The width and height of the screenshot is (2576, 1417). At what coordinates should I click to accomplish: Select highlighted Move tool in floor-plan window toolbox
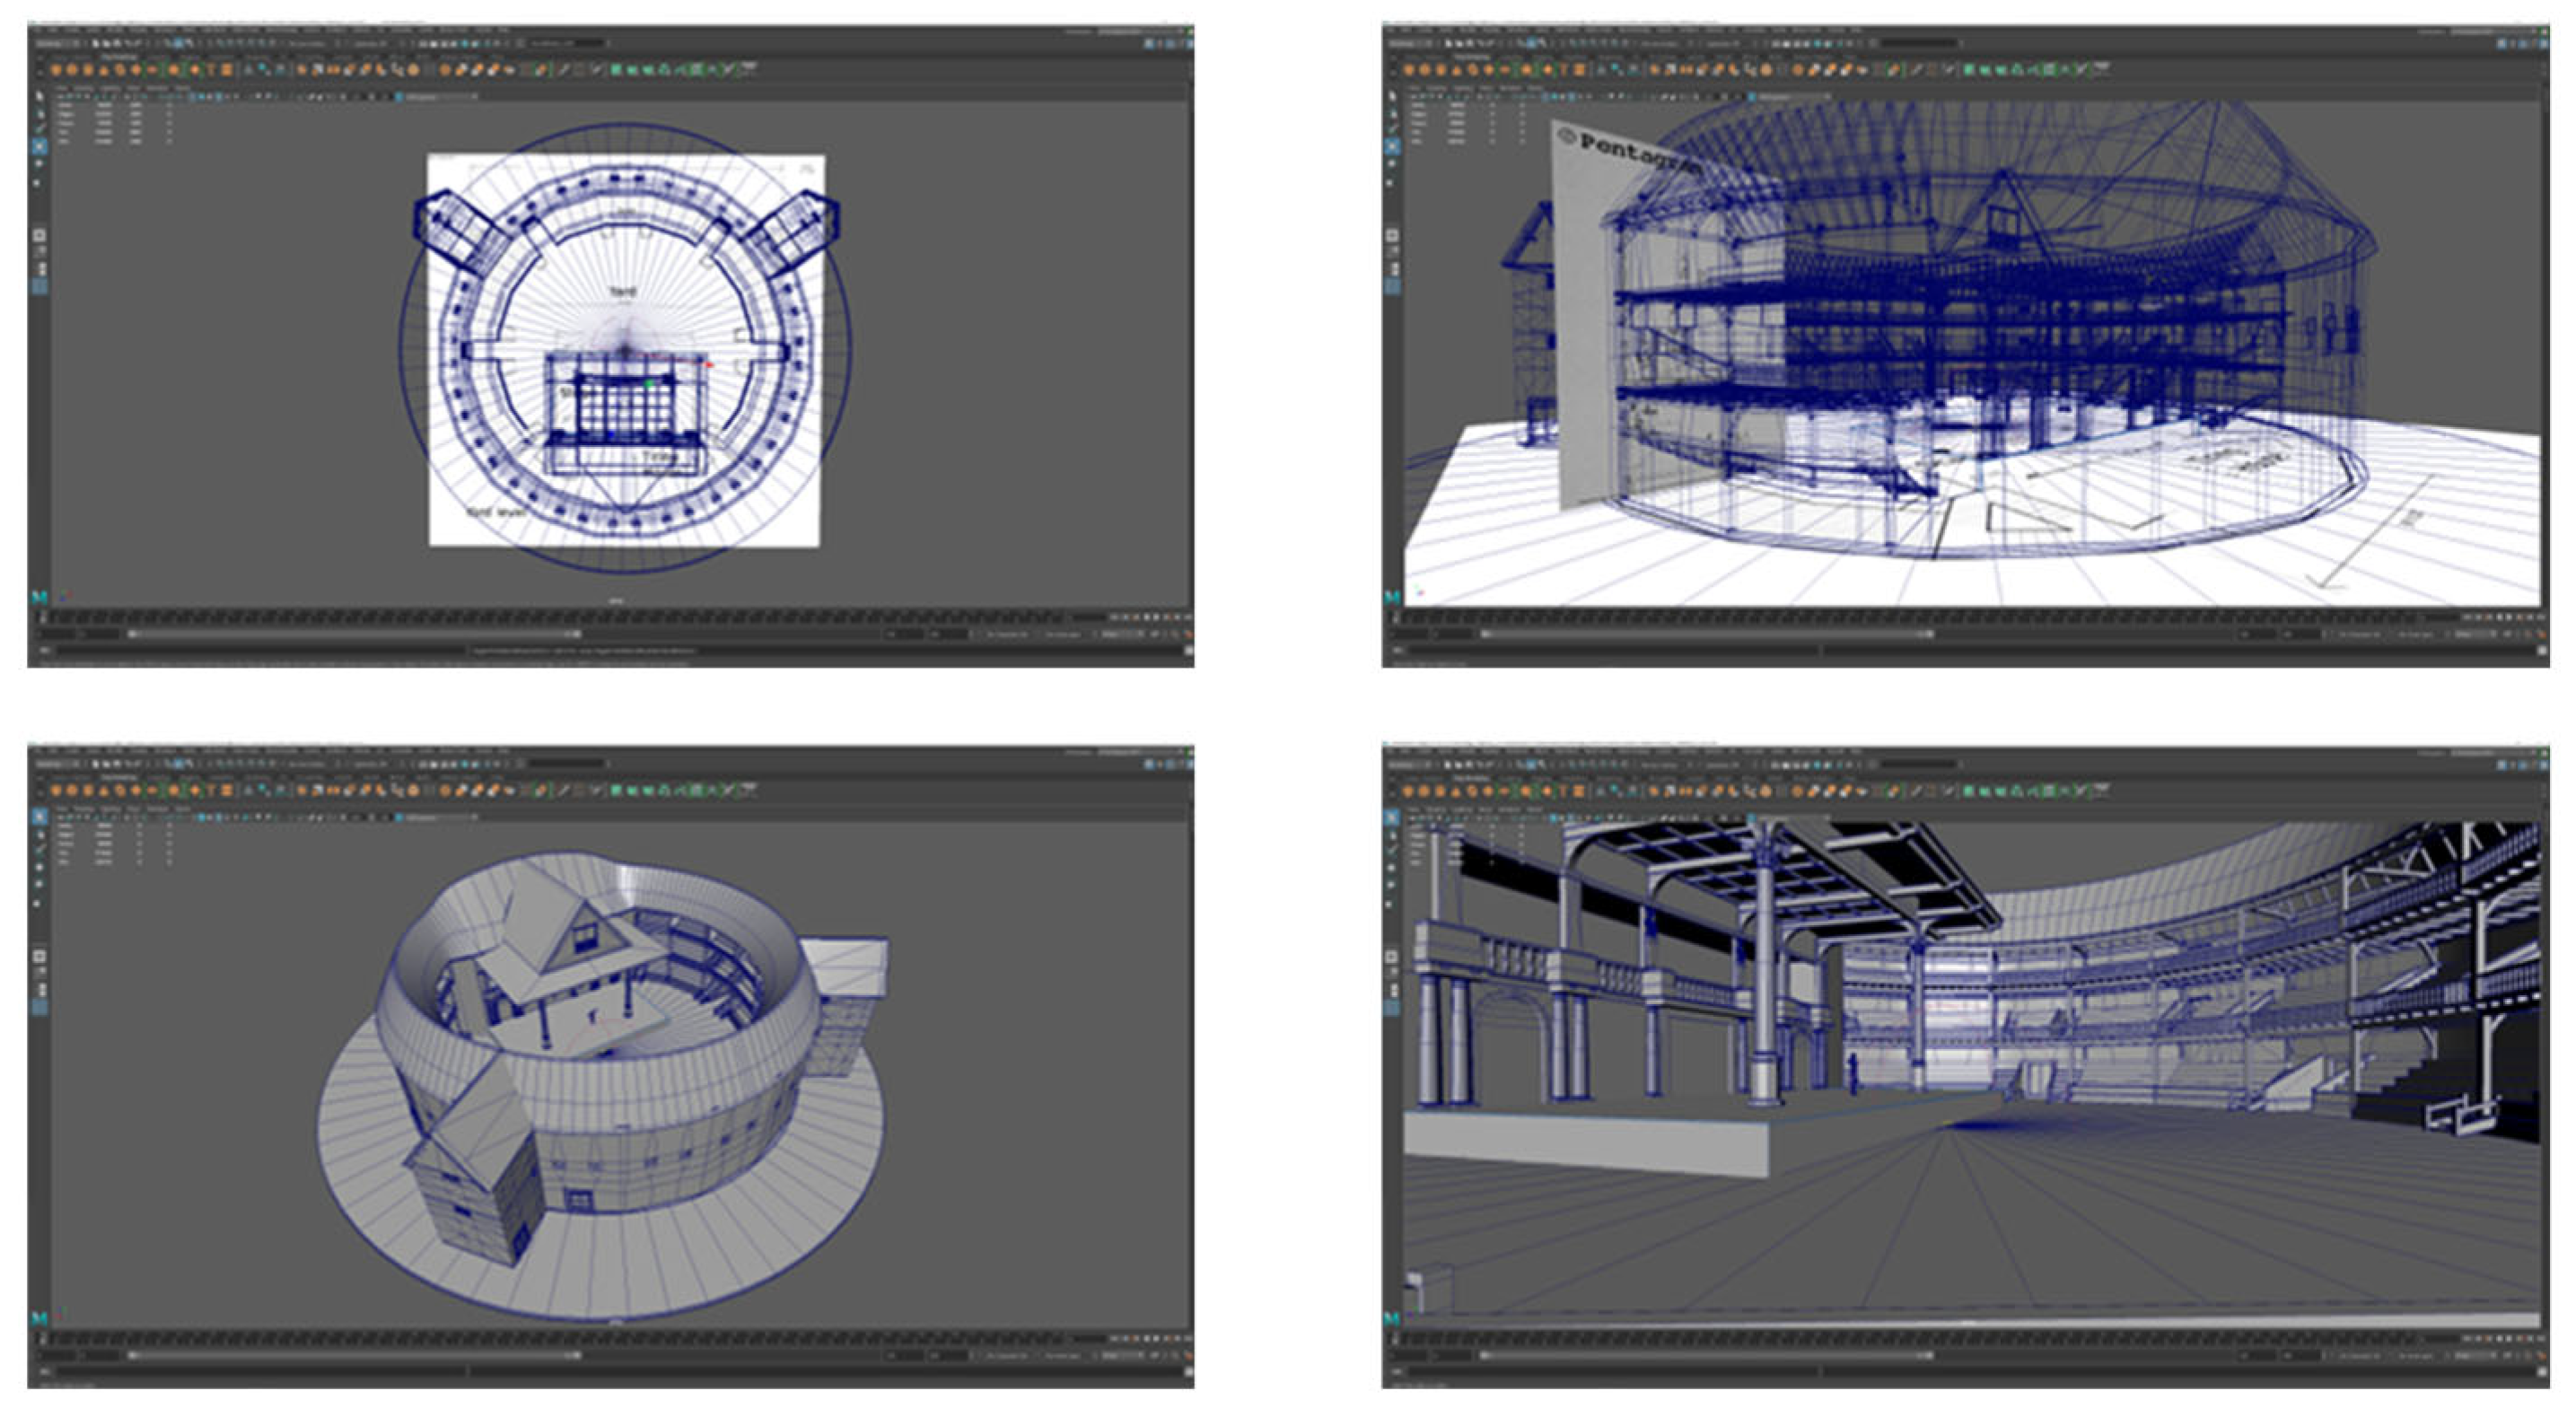pyautogui.click(x=39, y=146)
